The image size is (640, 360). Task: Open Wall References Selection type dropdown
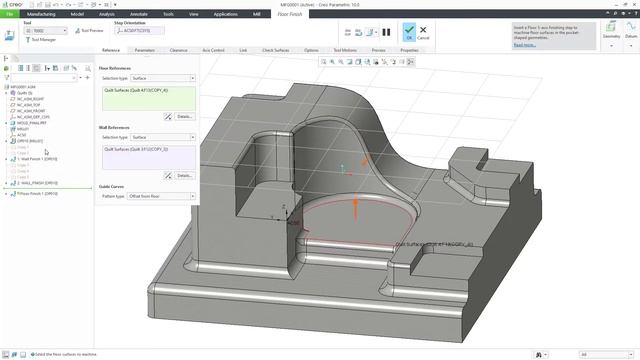163,137
